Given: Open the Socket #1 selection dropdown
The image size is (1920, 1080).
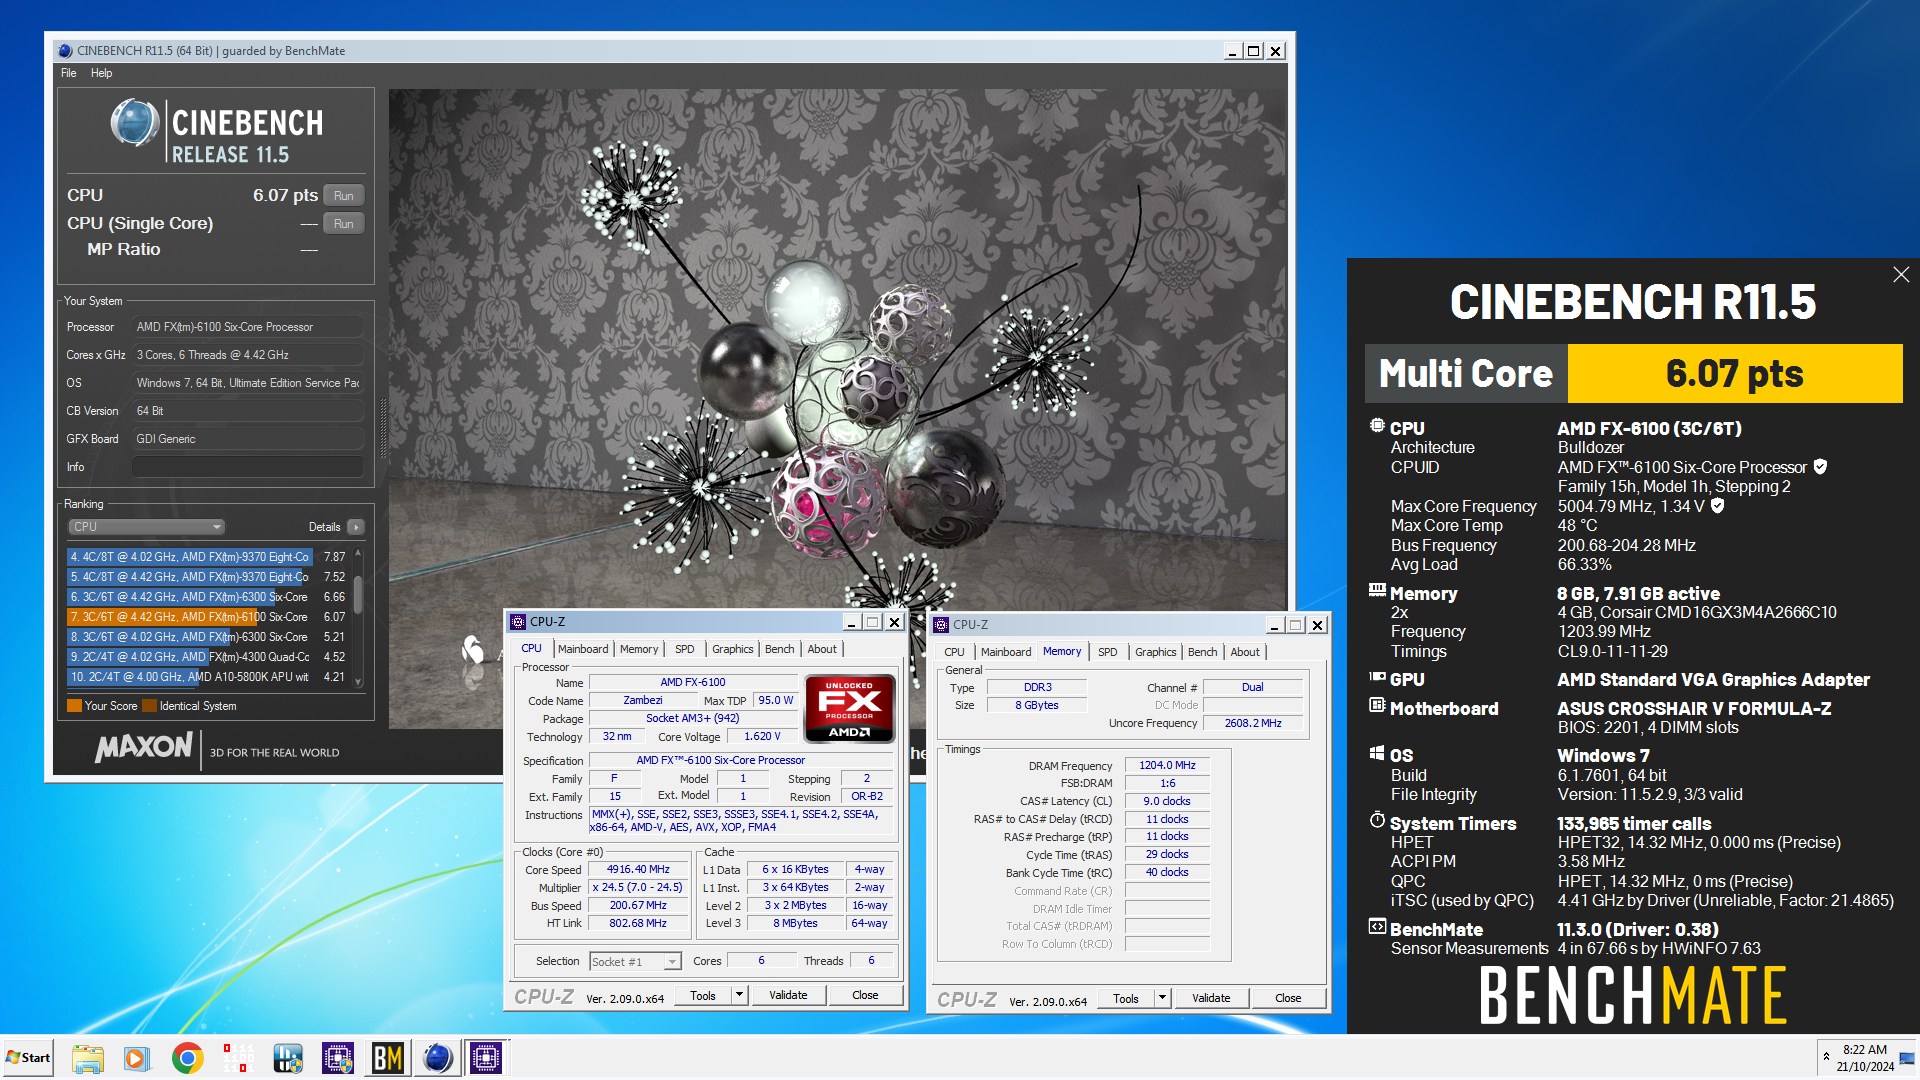Looking at the screenshot, I should pyautogui.click(x=636, y=961).
